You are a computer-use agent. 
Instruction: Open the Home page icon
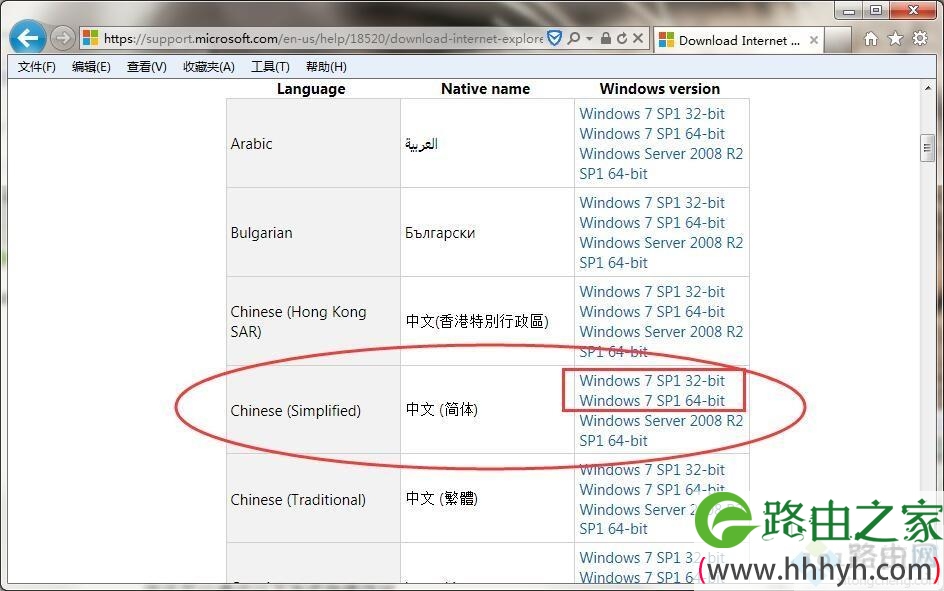click(871, 39)
